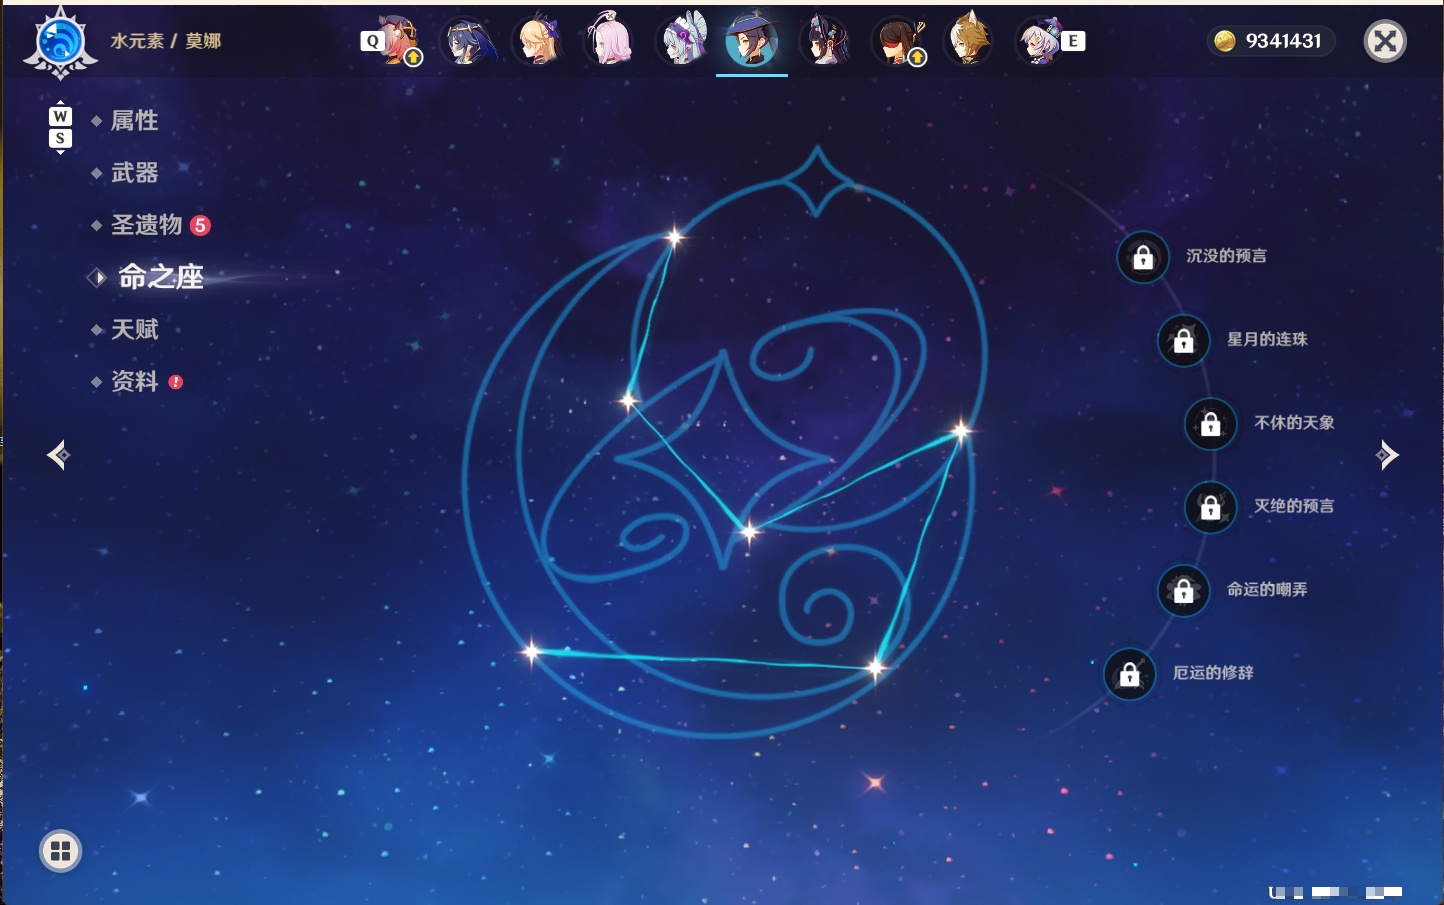1444x905 pixels.
Task: Close the character screen
Action: click(x=1385, y=41)
